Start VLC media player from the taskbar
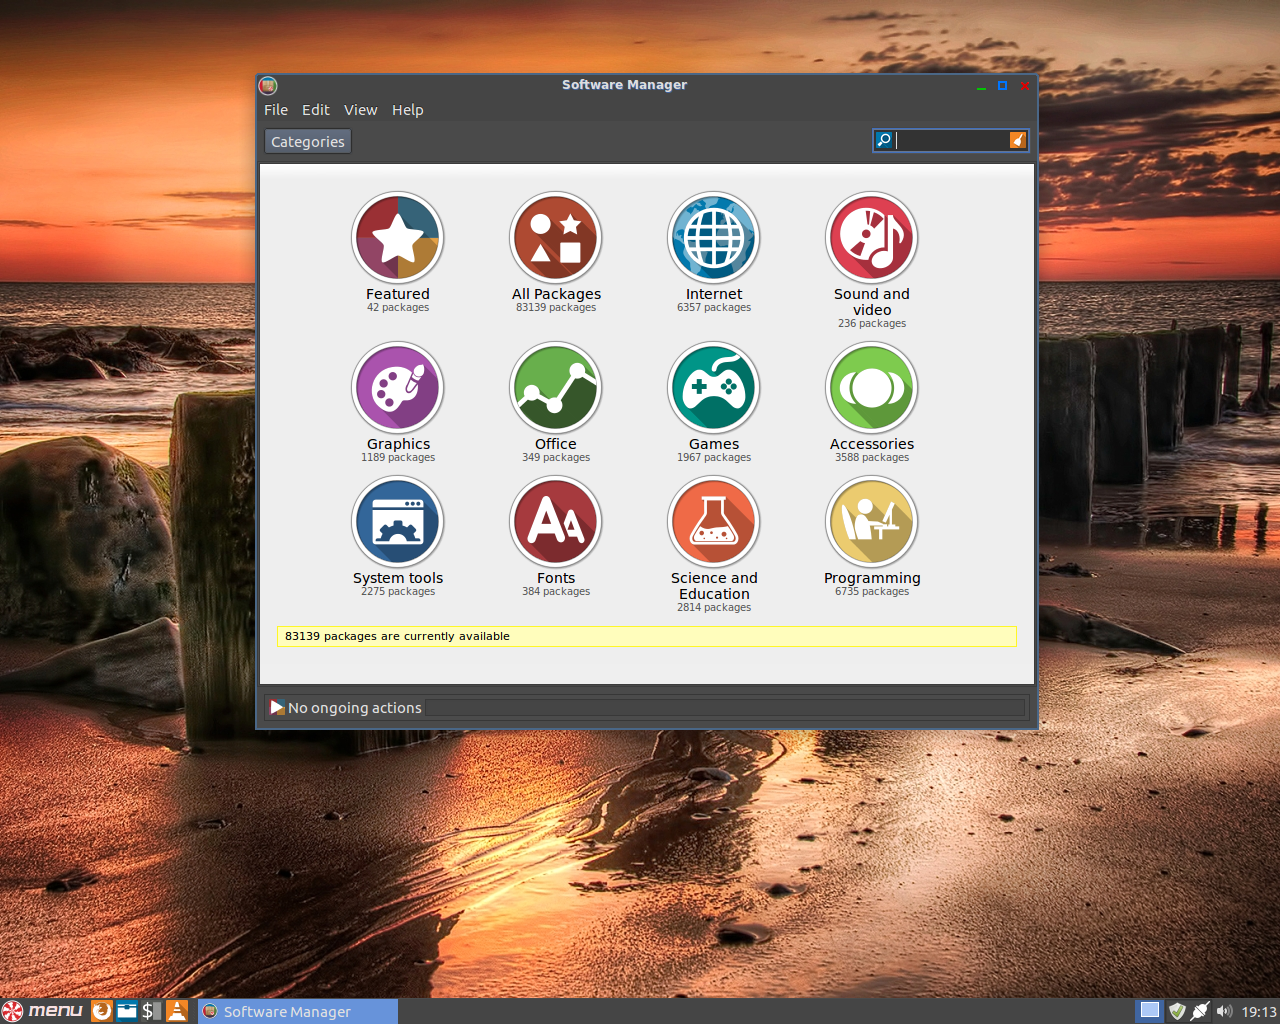The width and height of the screenshot is (1280, 1024). 177,1011
